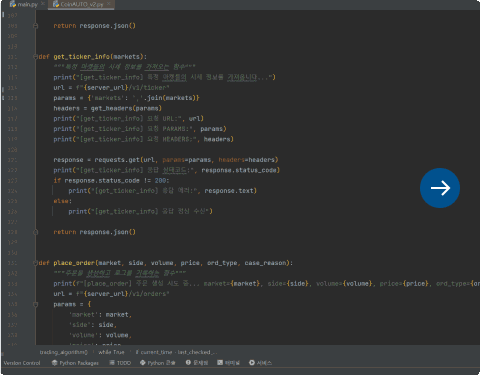Click the 'response = requests.get(url' line
Viewport: 480px width, 375px height.
(166, 160)
